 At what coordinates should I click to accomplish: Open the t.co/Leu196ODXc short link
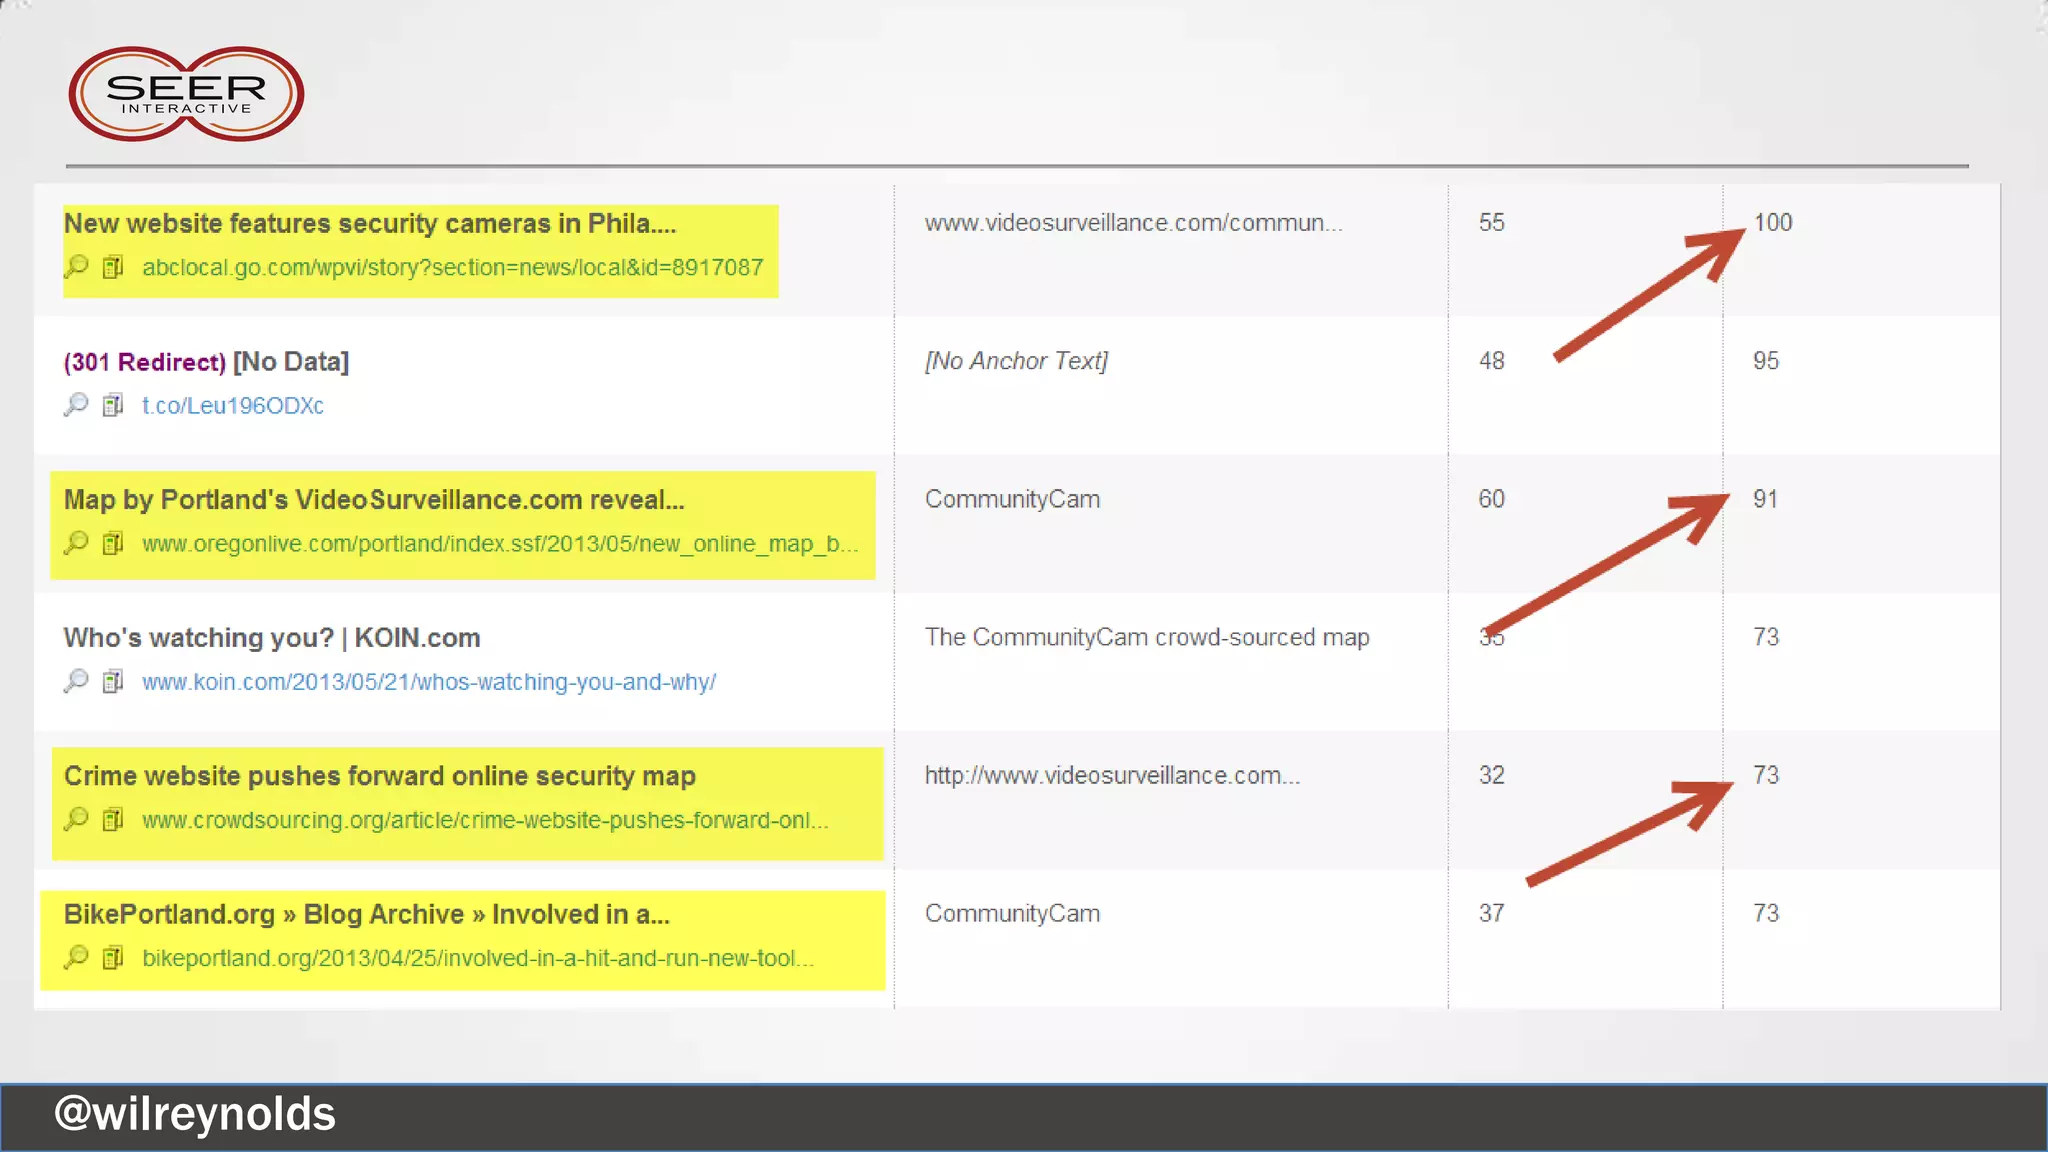coord(232,406)
